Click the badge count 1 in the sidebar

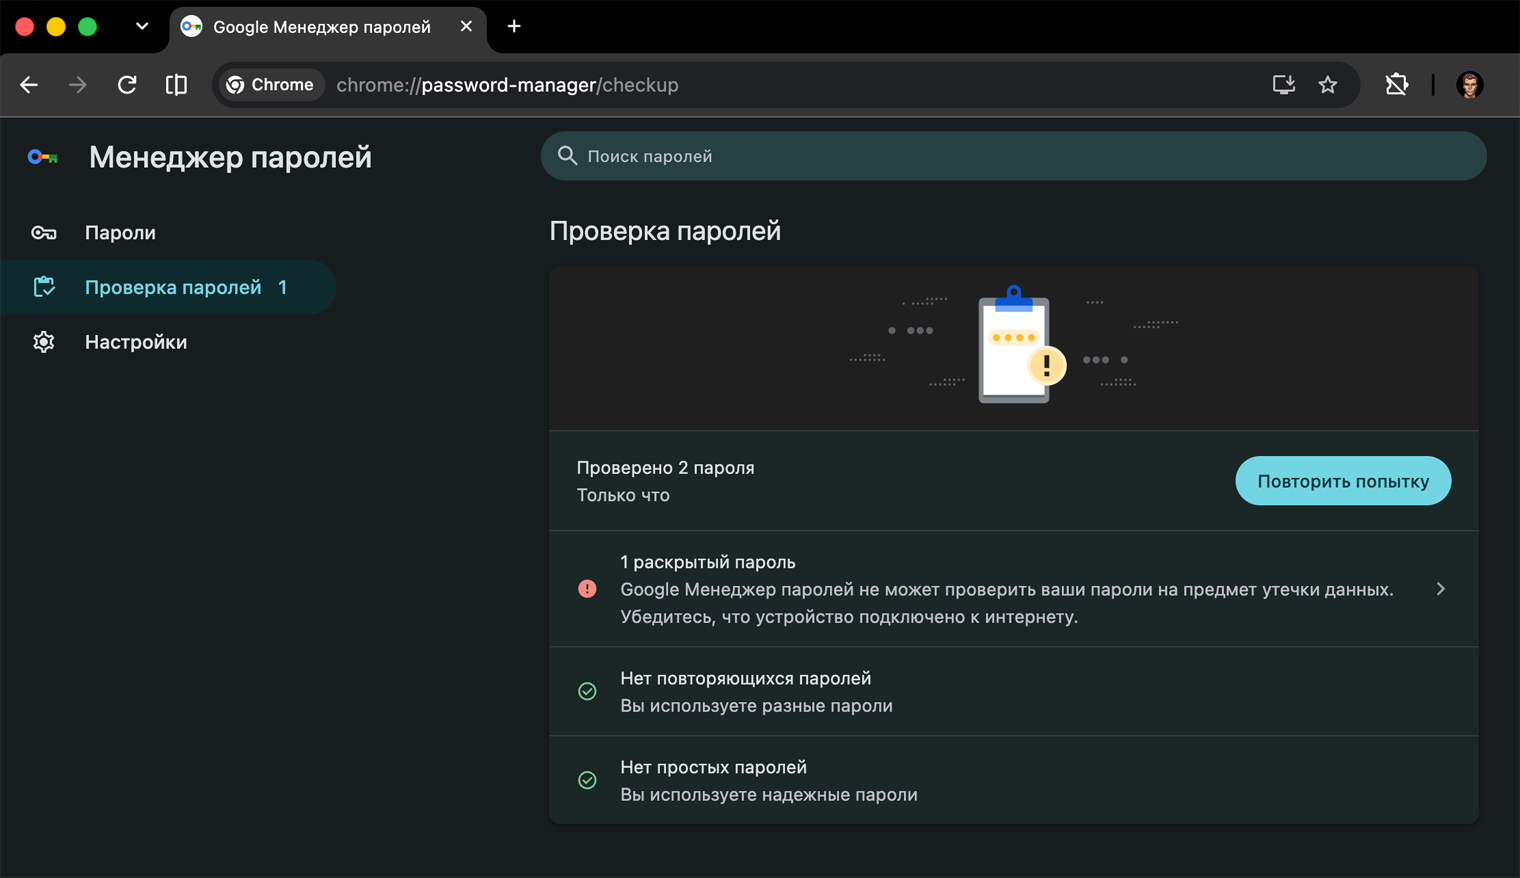coord(282,287)
